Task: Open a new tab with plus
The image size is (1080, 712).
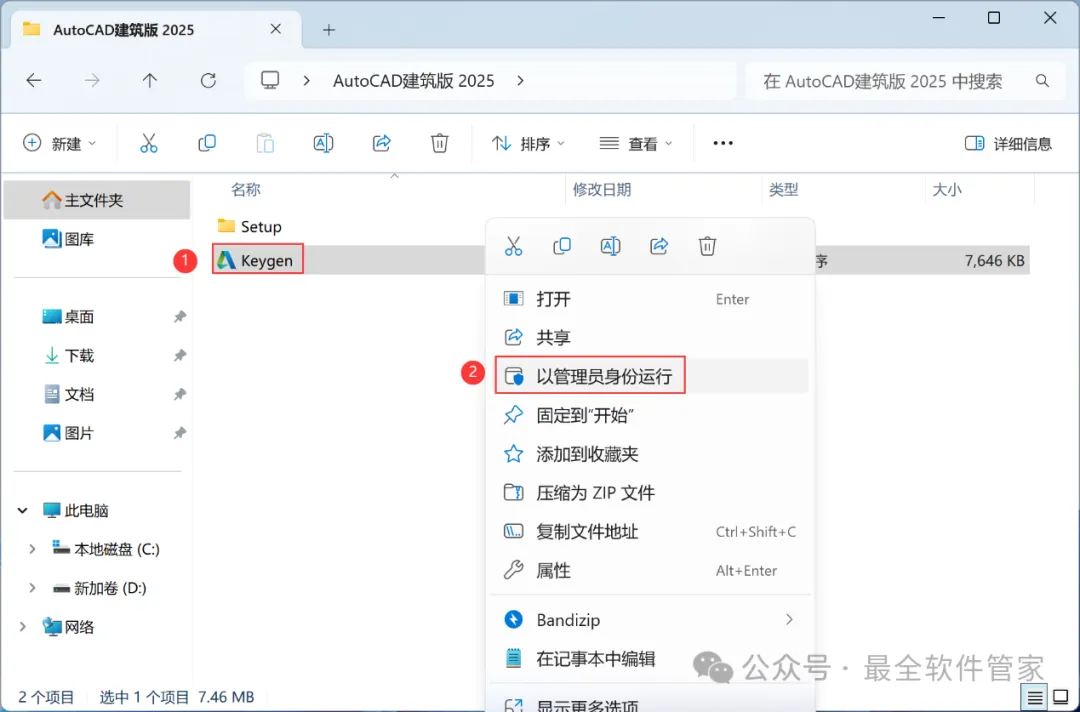Action: pos(329,30)
